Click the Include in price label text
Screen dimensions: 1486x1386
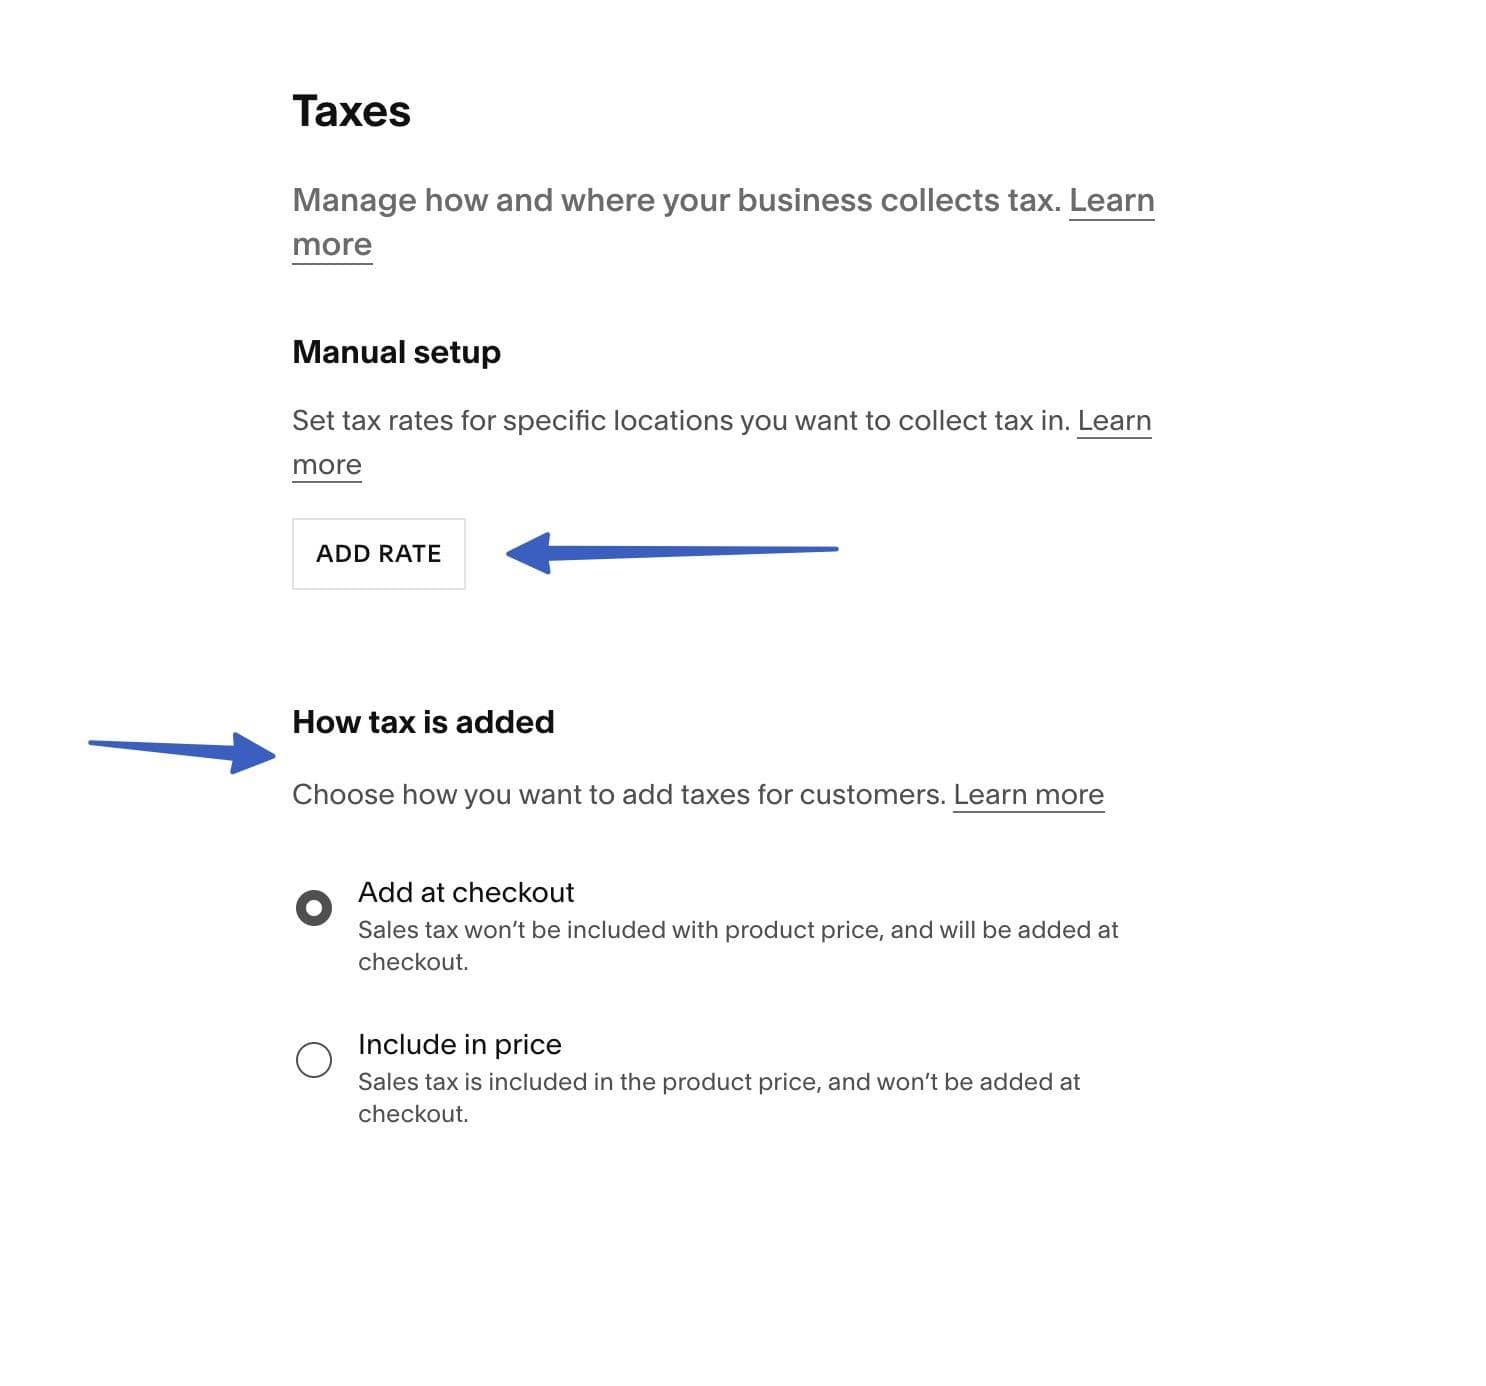459,1044
